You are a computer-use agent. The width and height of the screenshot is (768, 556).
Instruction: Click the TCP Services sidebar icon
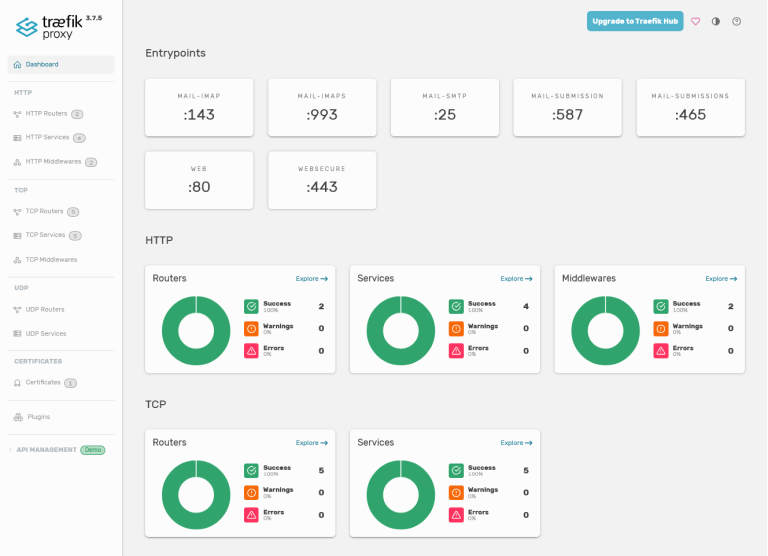click(17, 236)
